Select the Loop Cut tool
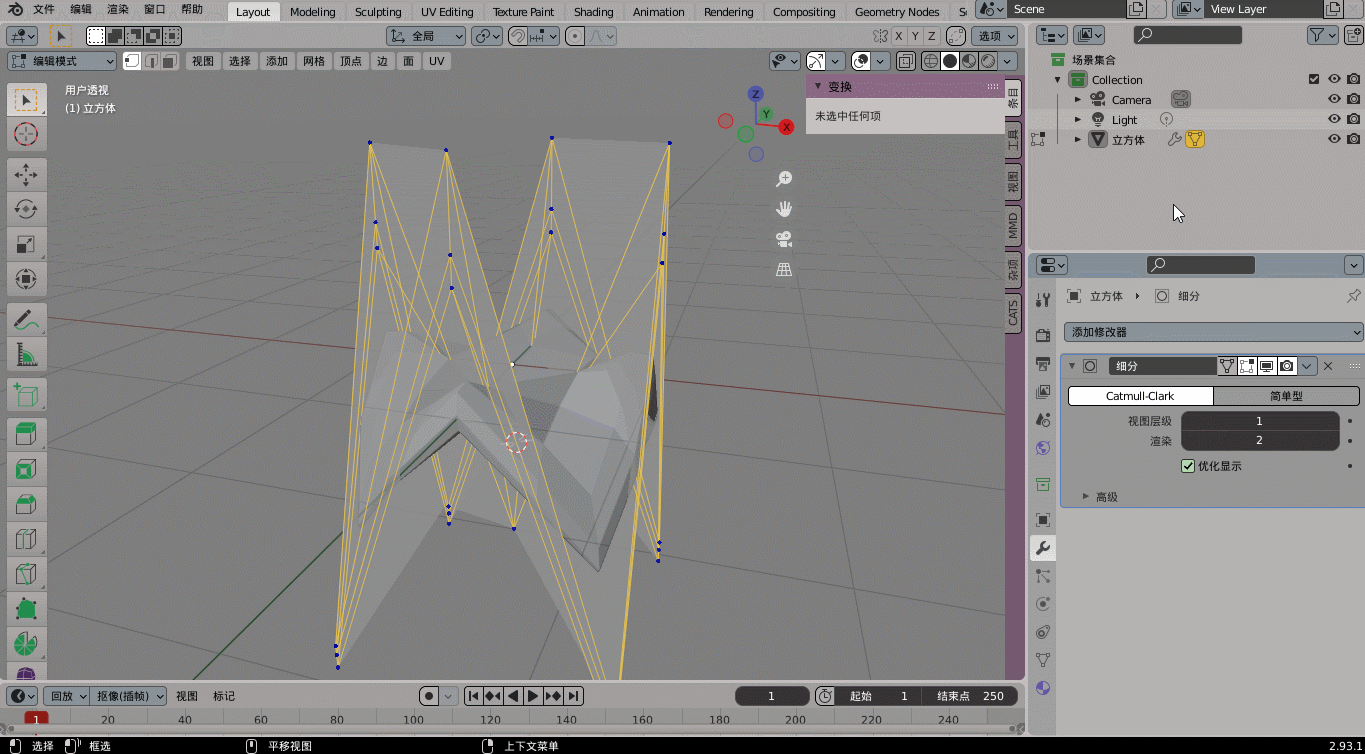The height and width of the screenshot is (754, 1365). click(26, 539)
